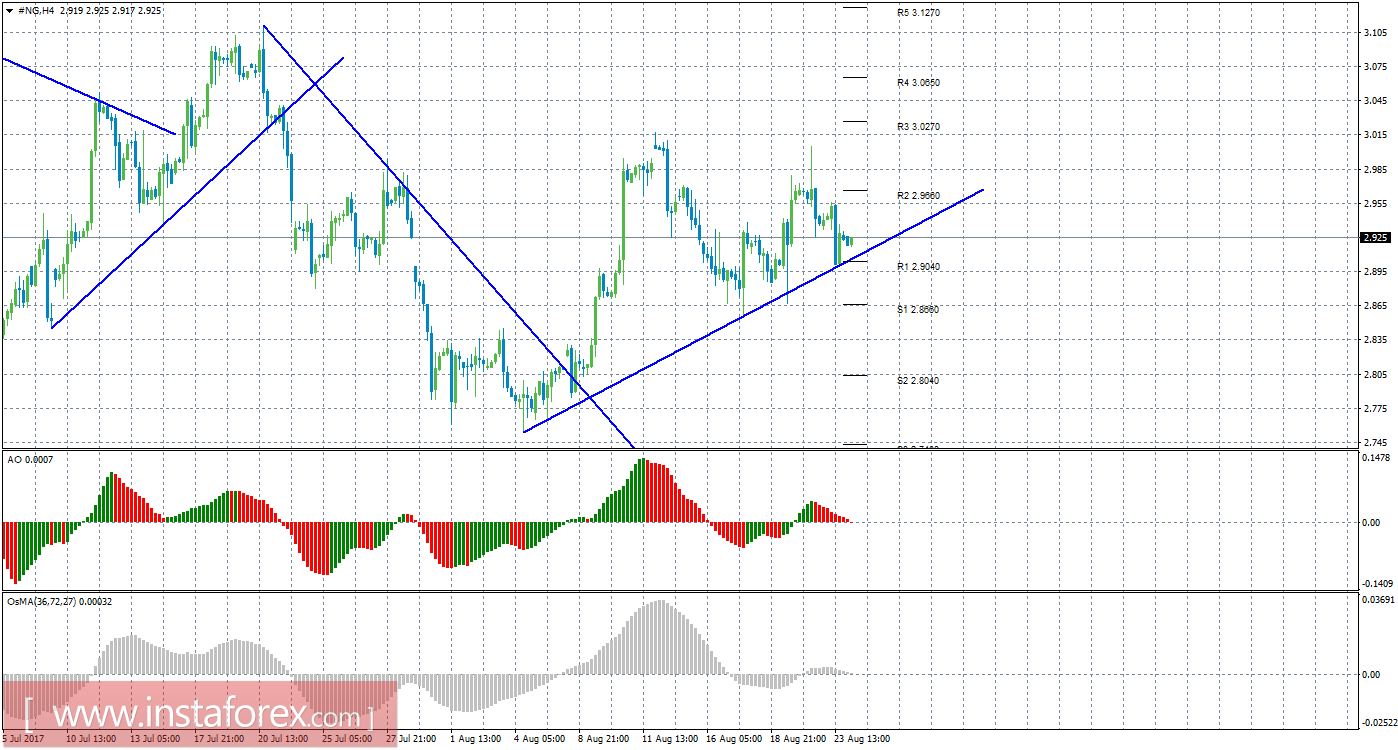
Task: Click the 11 Aug 13:00 time label
Action: pyautogui.click(x=669, y=739)
